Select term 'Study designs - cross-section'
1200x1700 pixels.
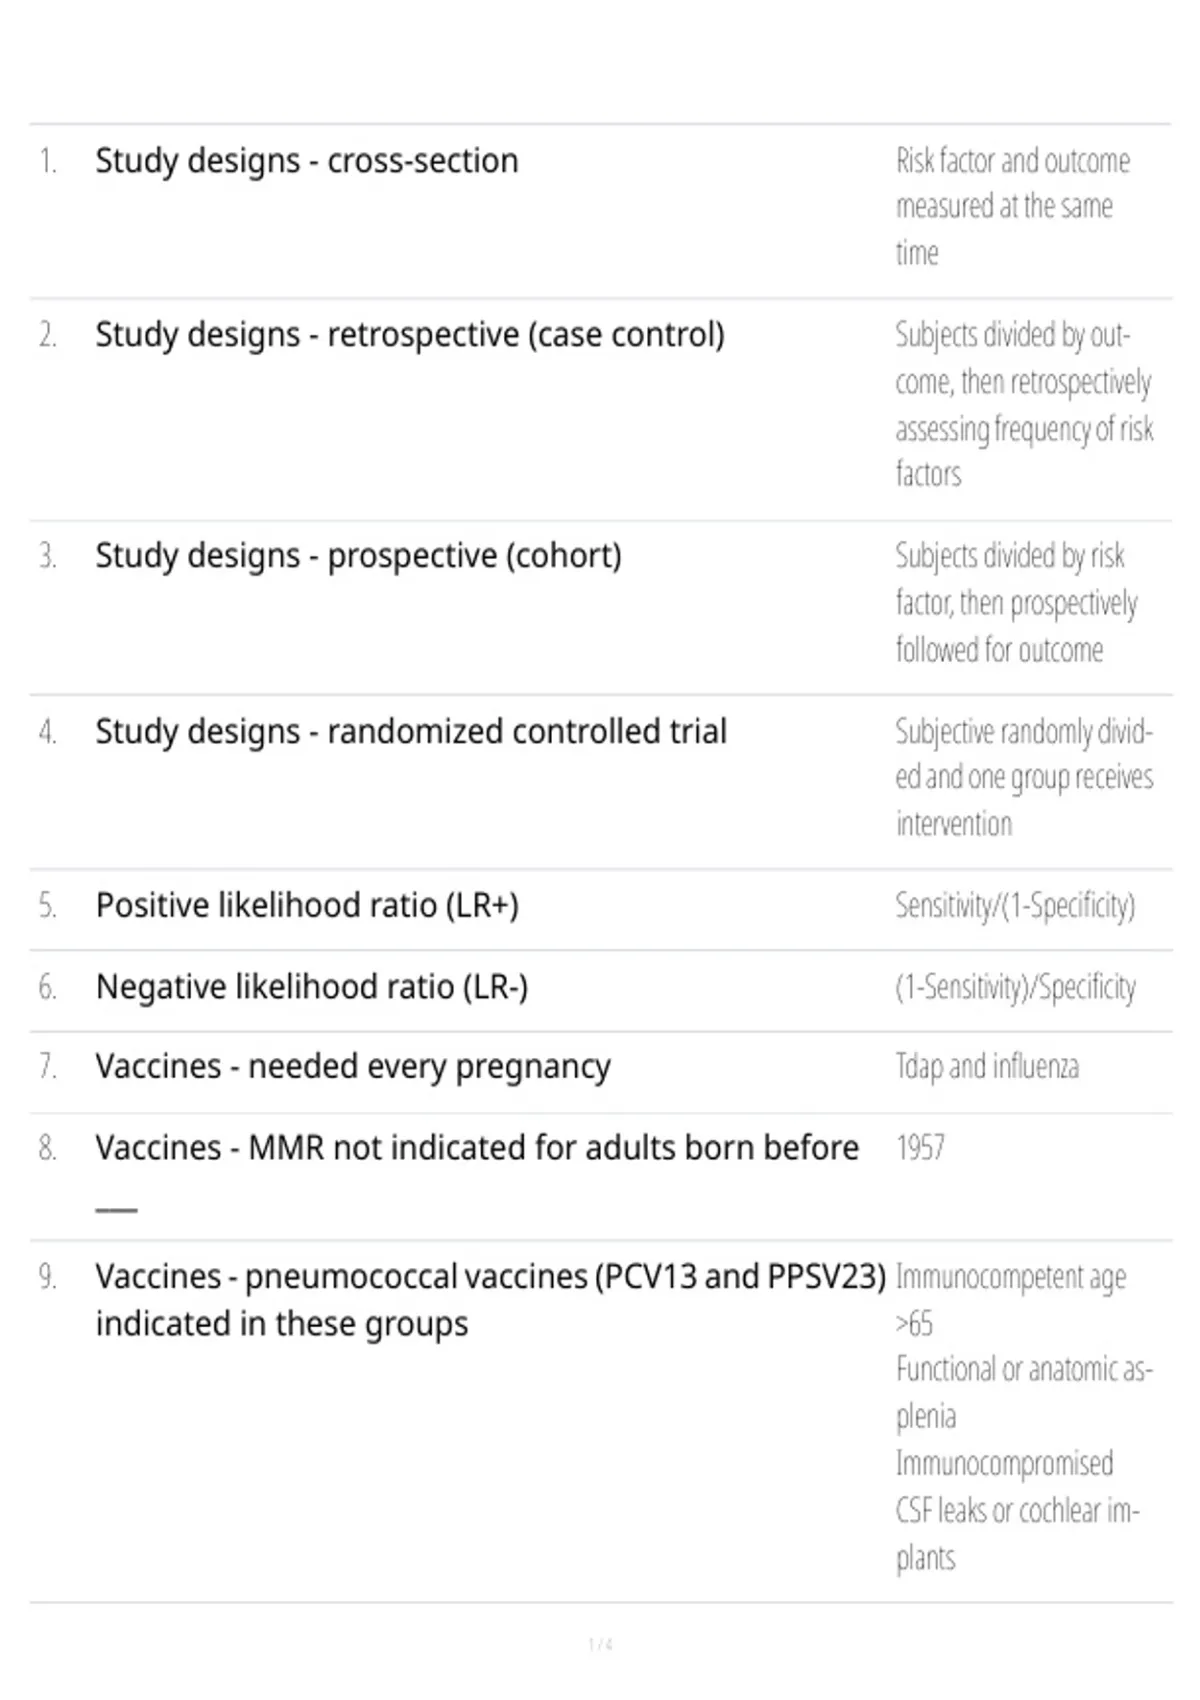point(307,161)
